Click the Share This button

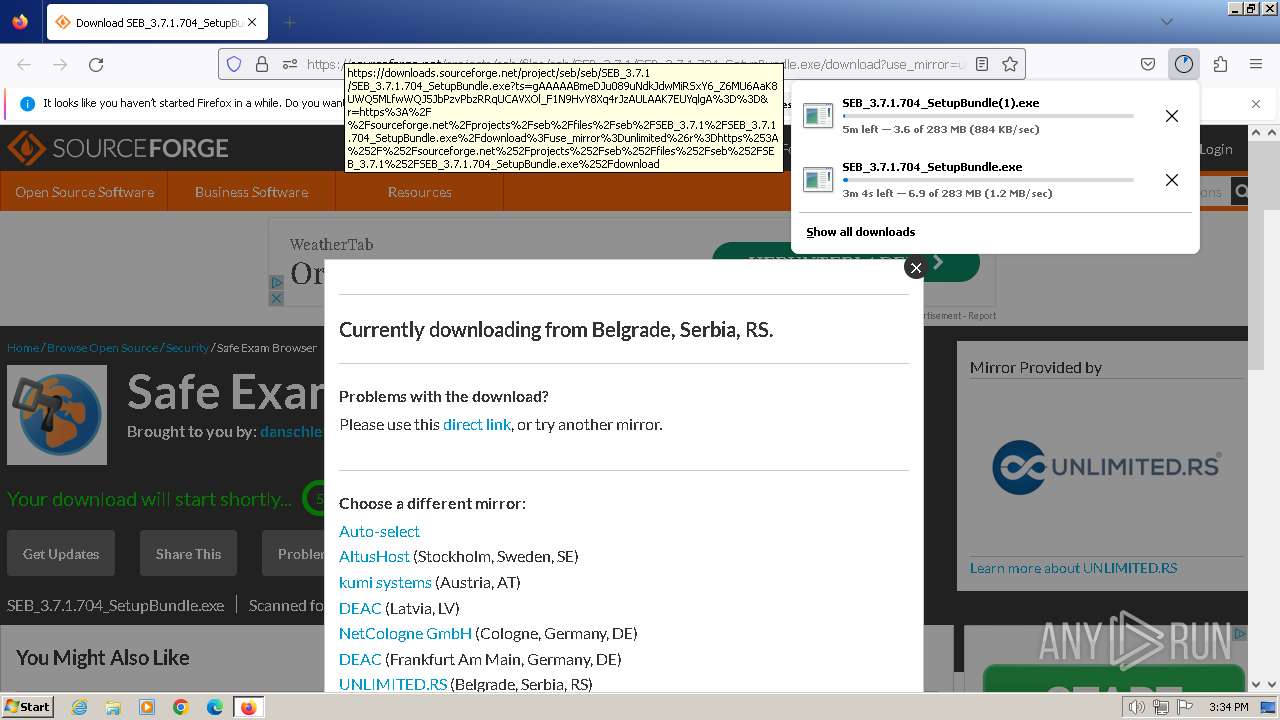(188, 554)
